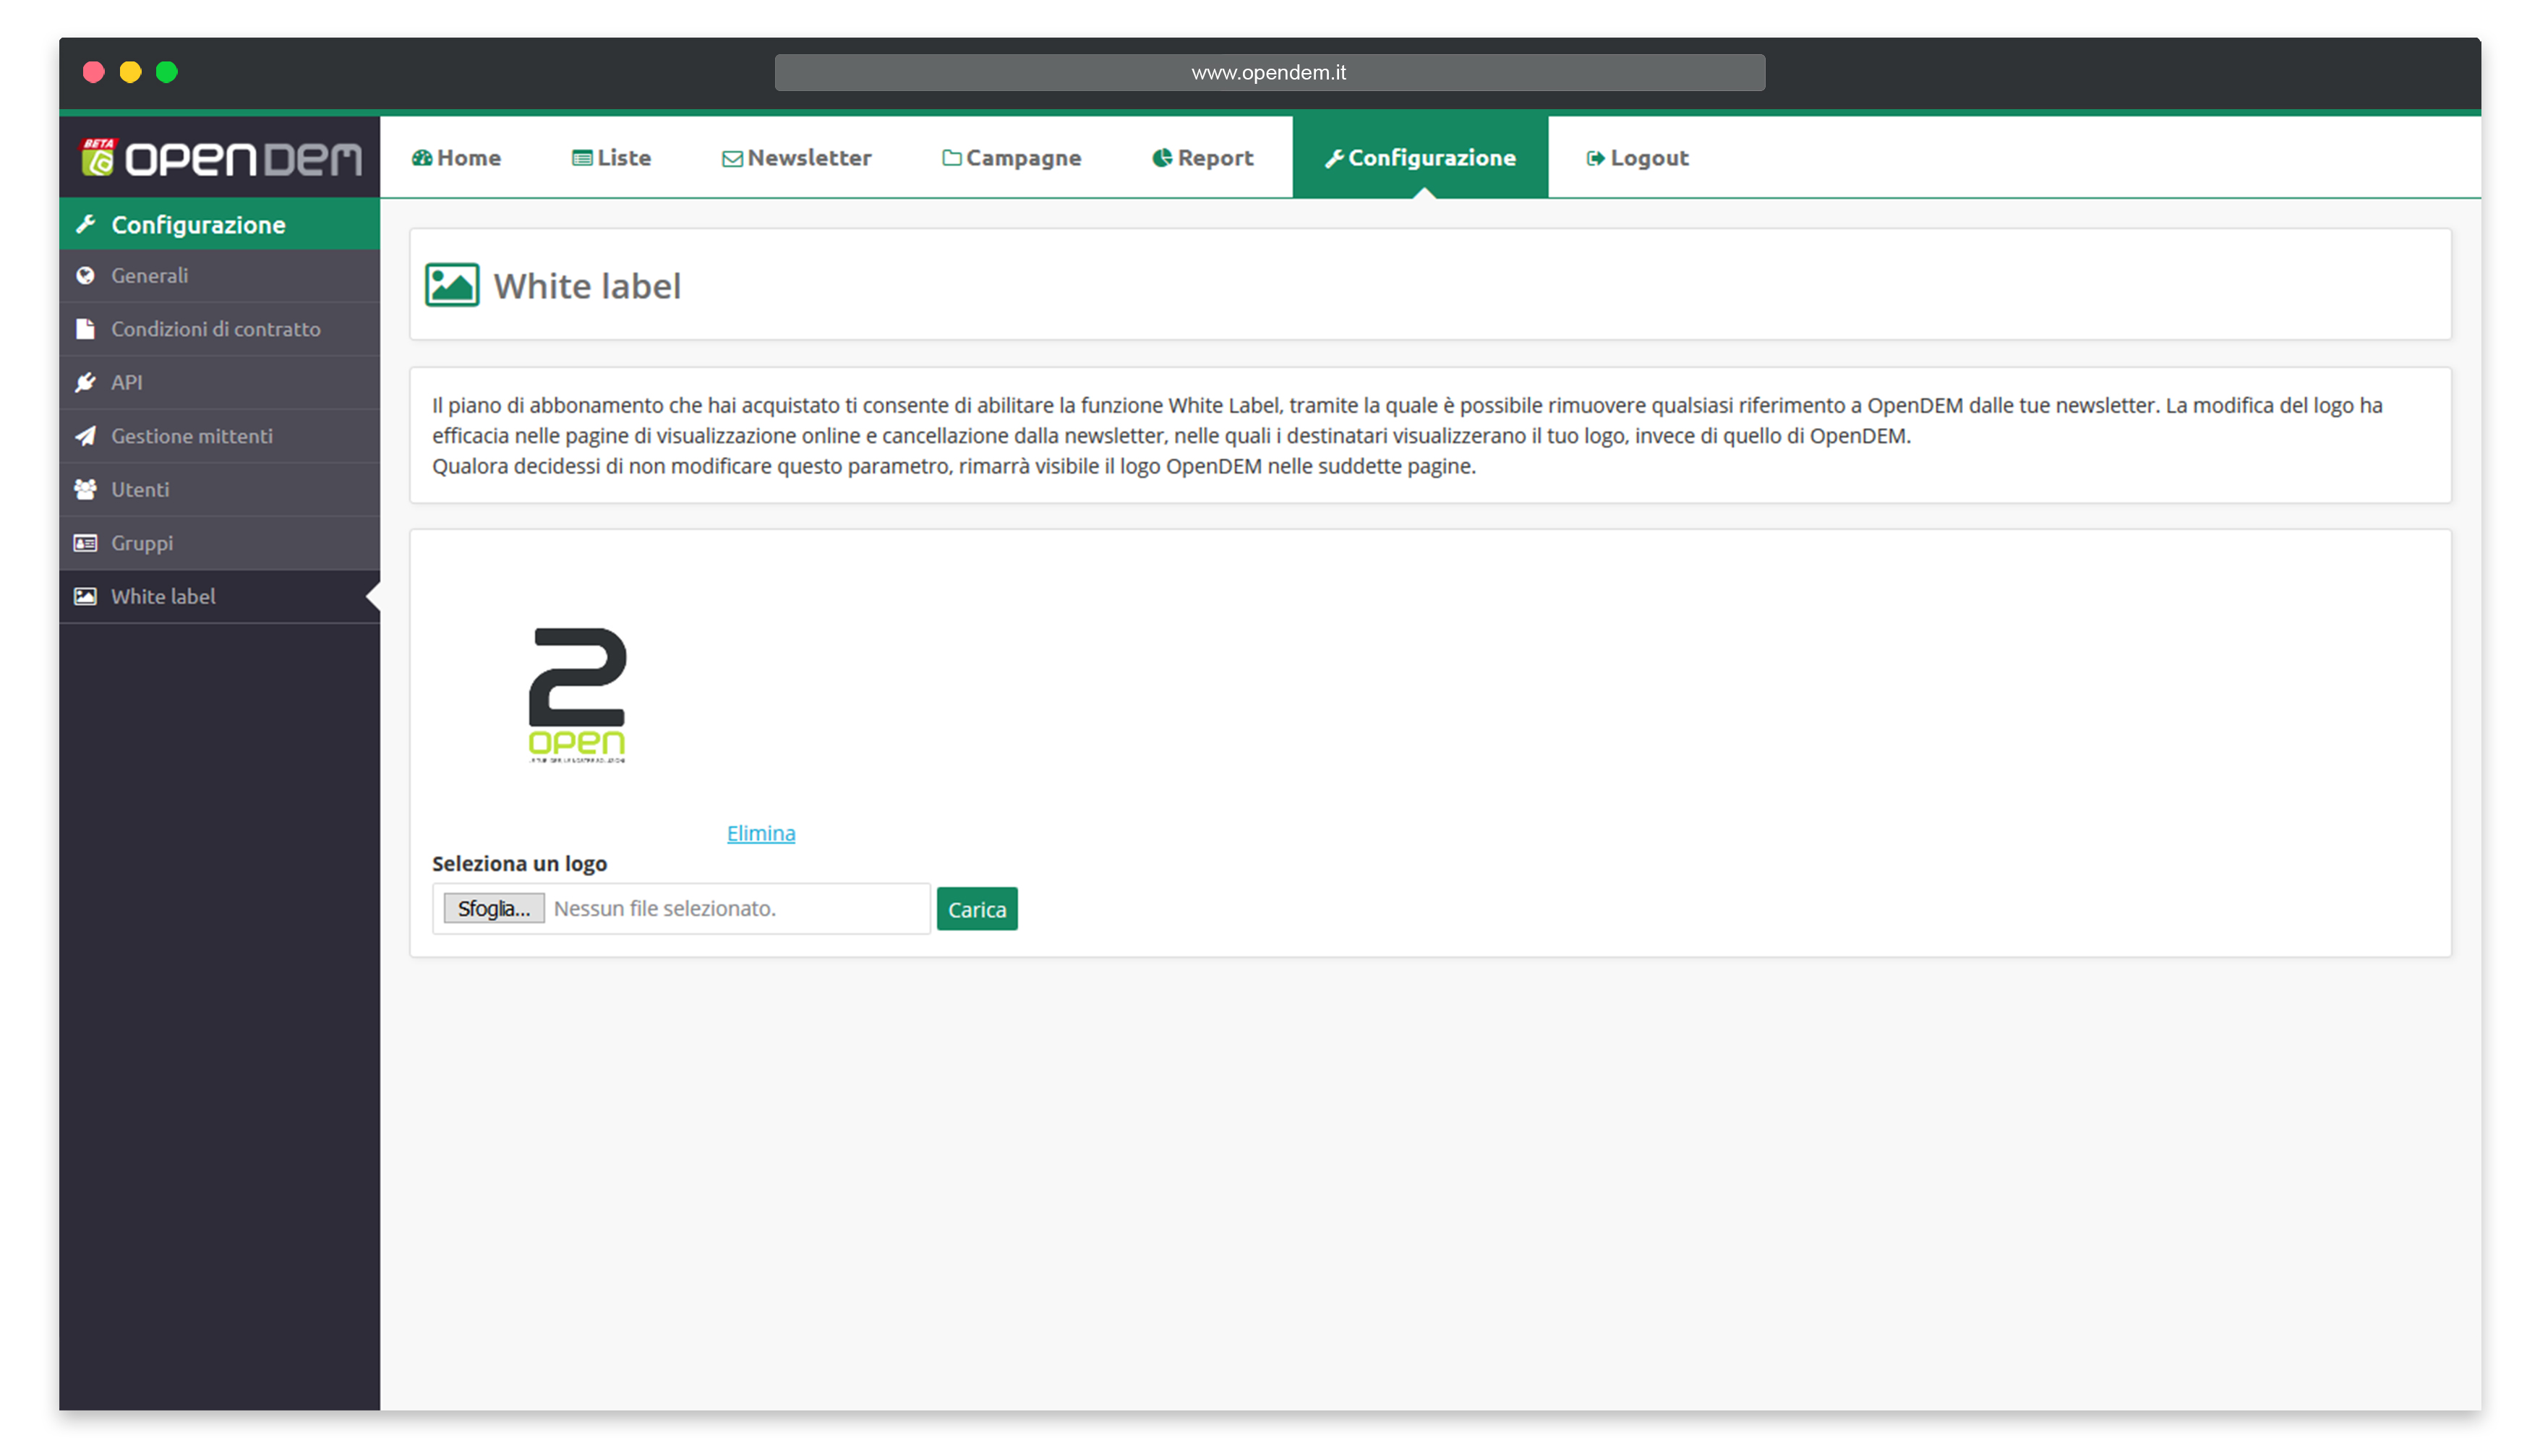Click the Utenti people icon
This screenshot has width=2540, height=1456.
coord(86,489)
